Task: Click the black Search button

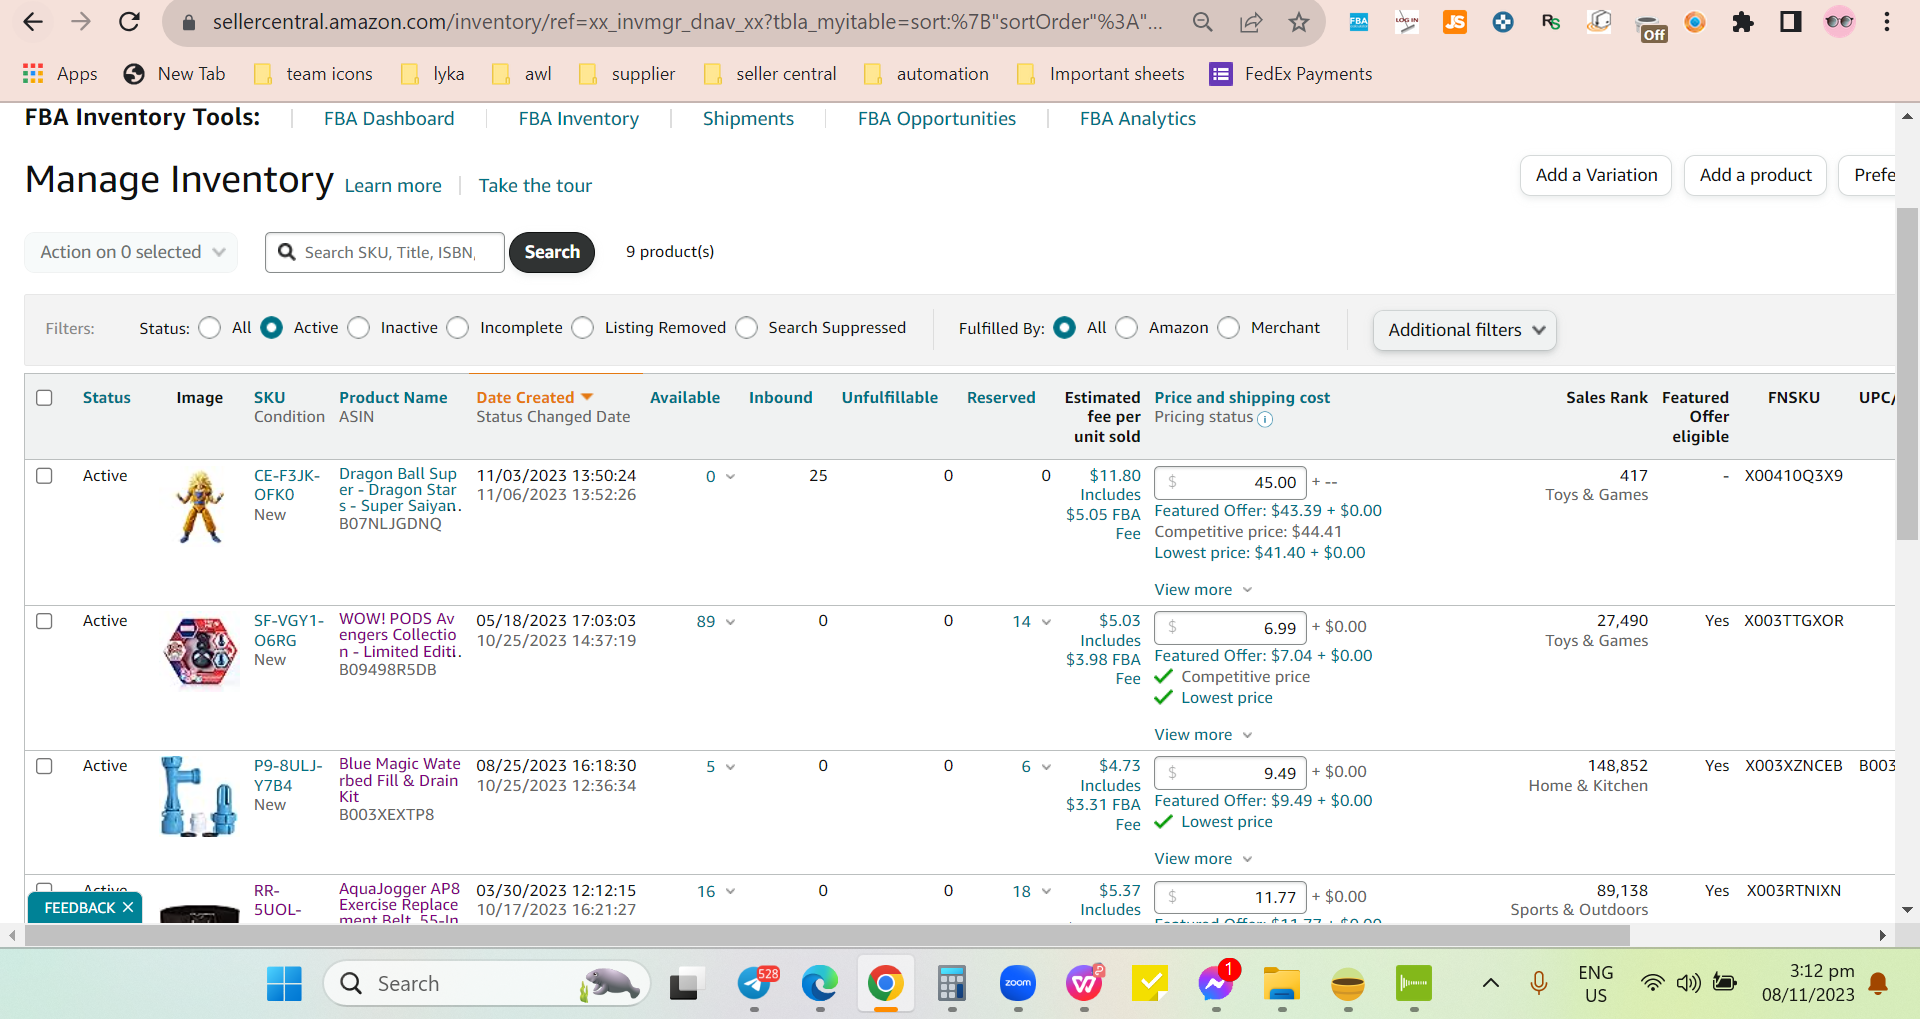Action: pyautogui.click(x=552, y=252)
